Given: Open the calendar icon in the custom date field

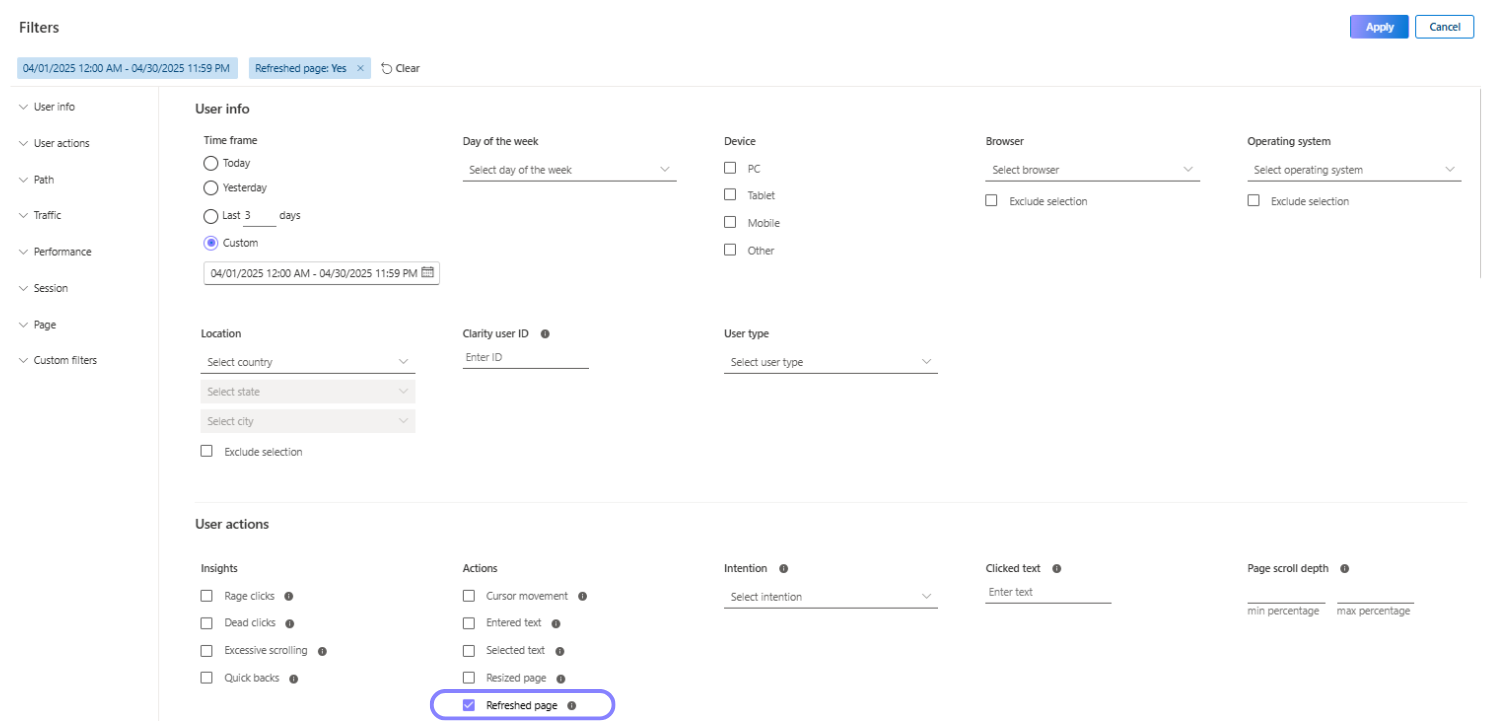Looking at the screenshot, I should point(429,272).
